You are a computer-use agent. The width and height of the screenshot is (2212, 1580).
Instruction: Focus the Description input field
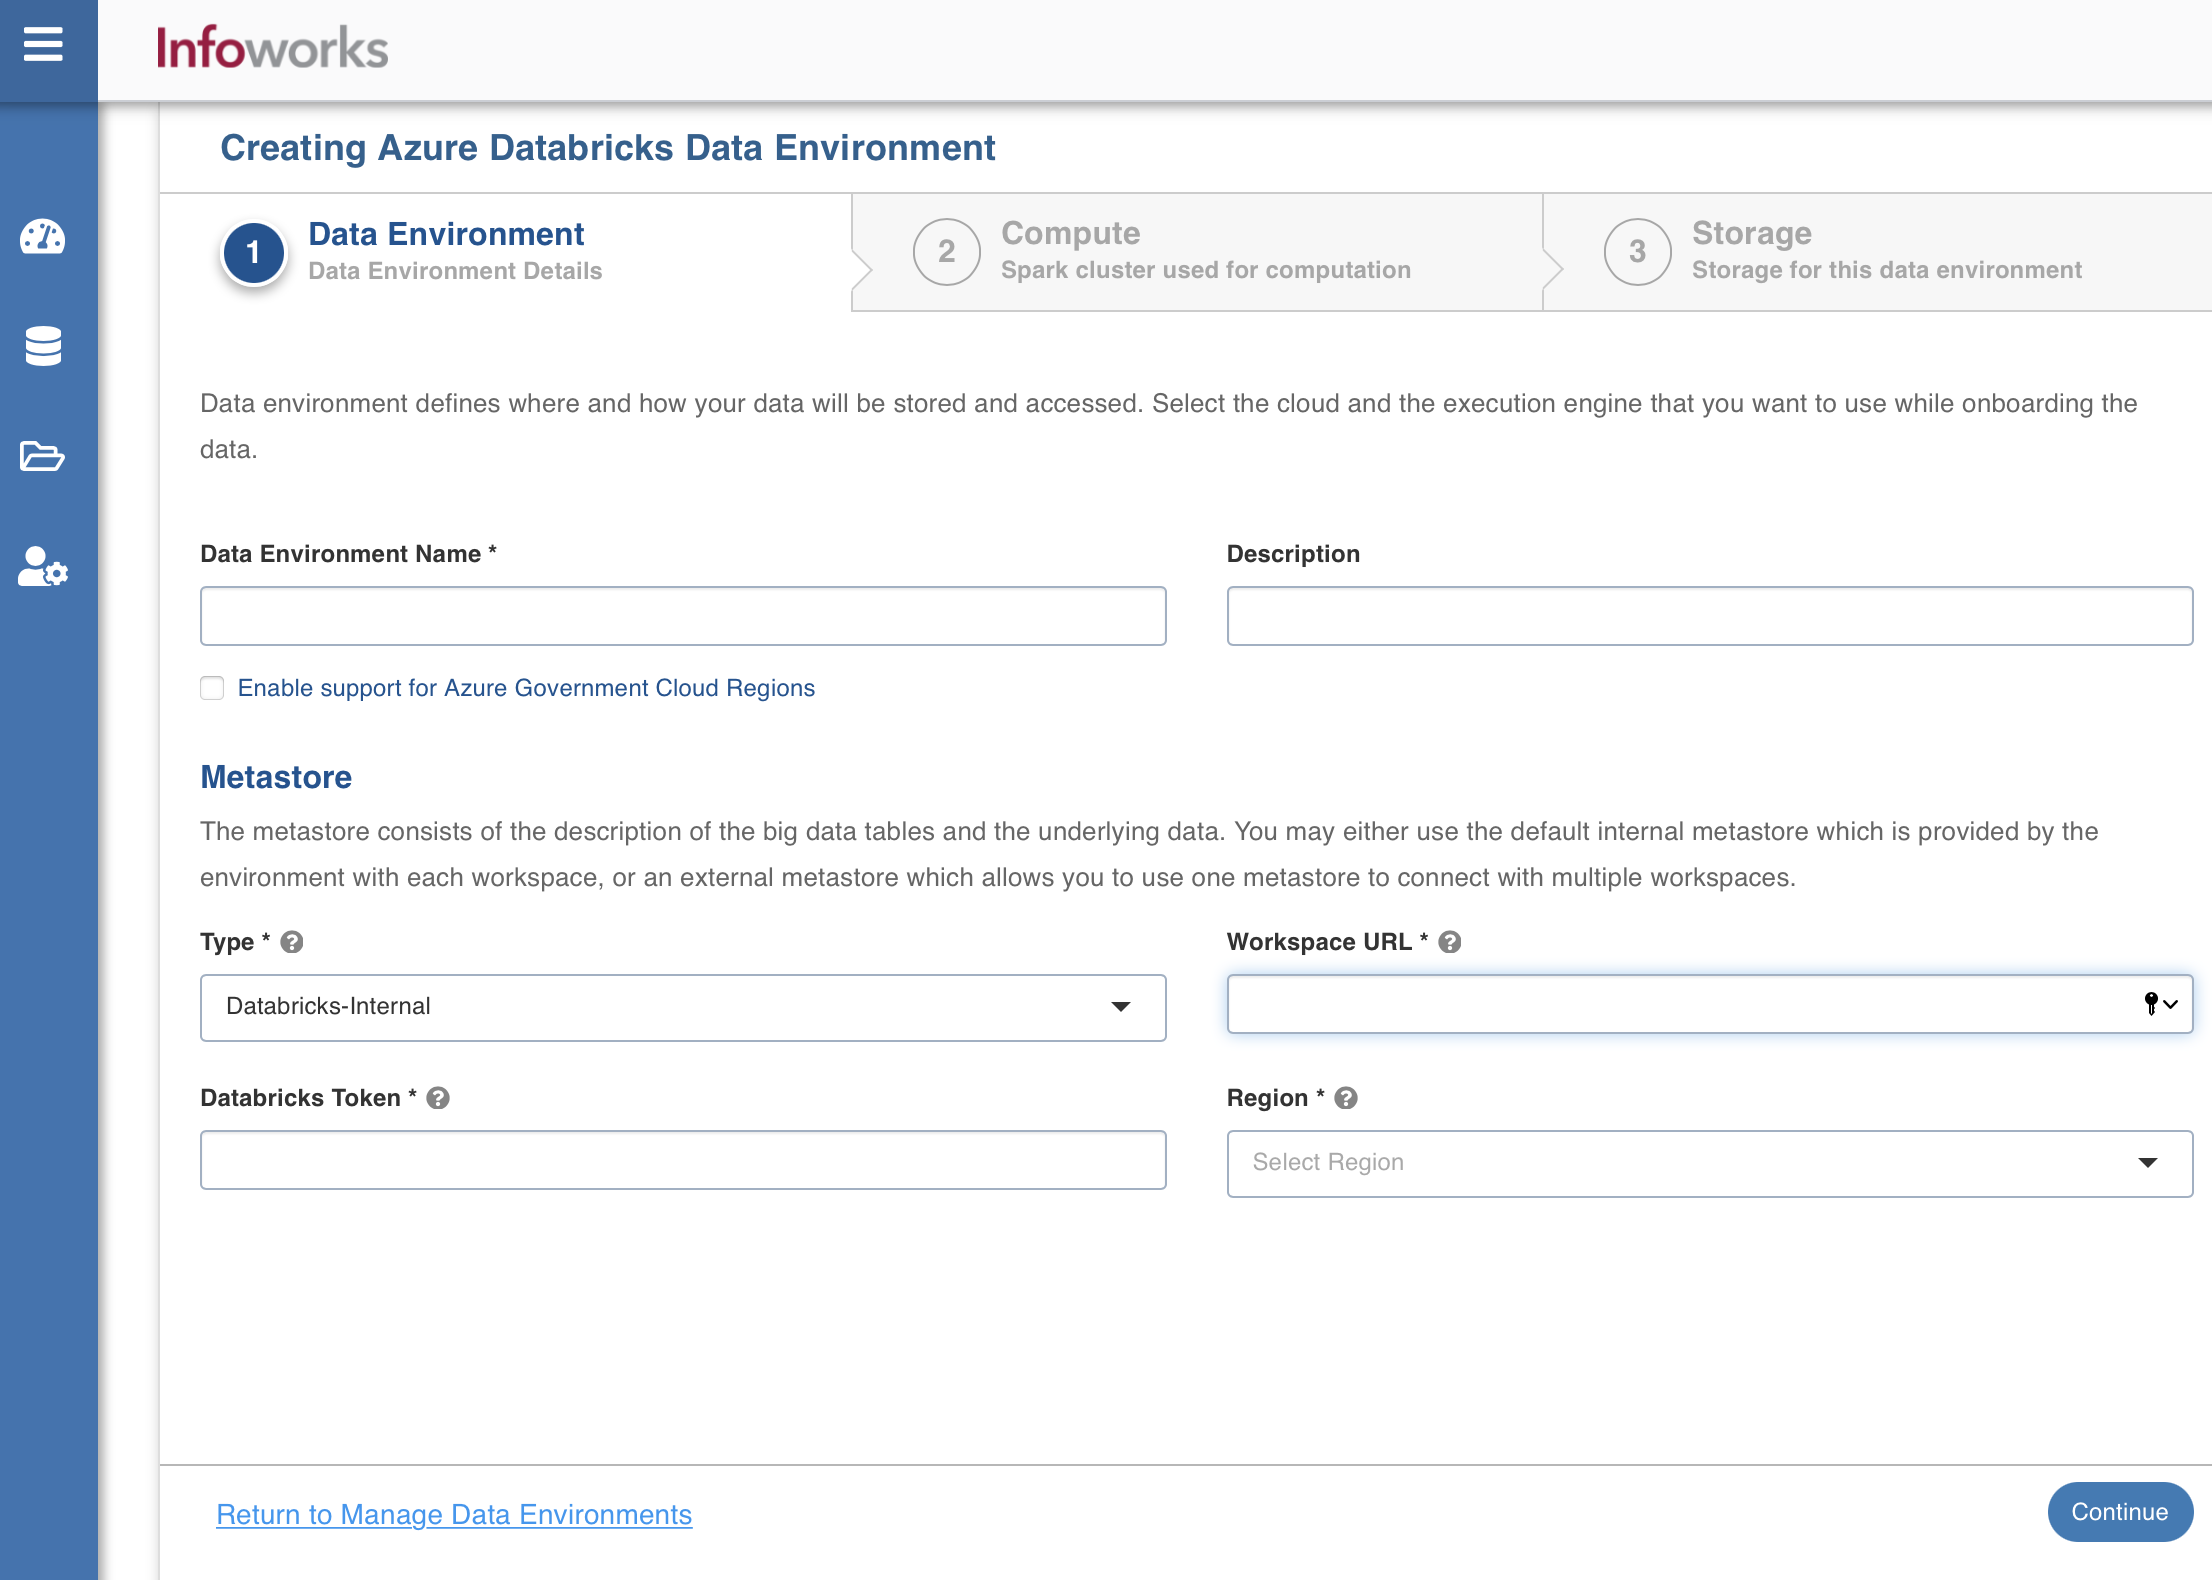tap(1710, 616)
